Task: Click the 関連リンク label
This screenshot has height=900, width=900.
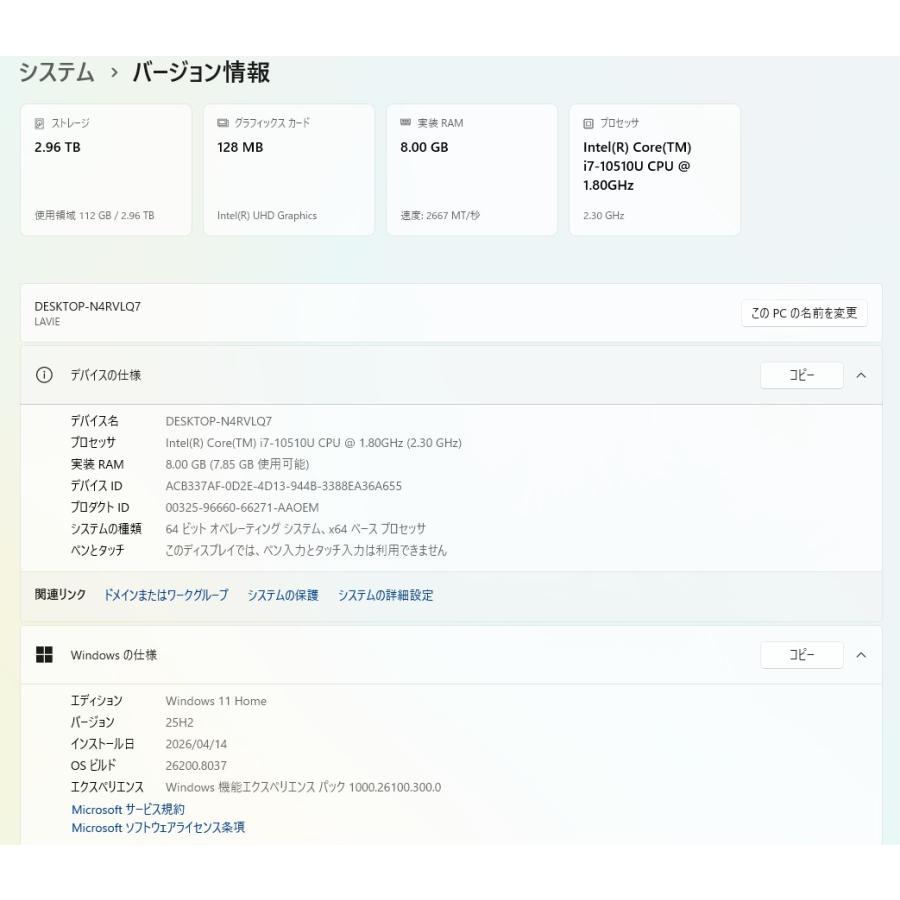Action: [60, 595]
